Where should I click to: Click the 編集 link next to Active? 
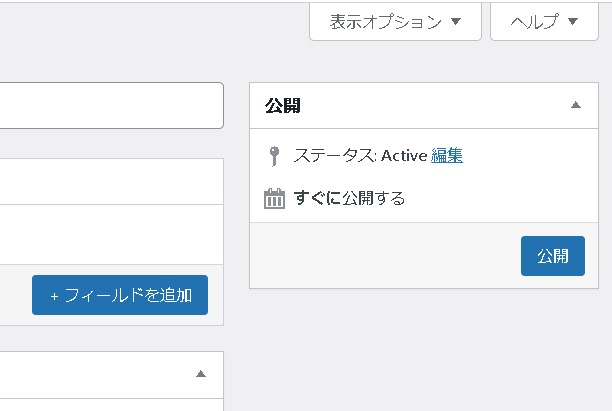pyautogui.click(x=447, y=156)
